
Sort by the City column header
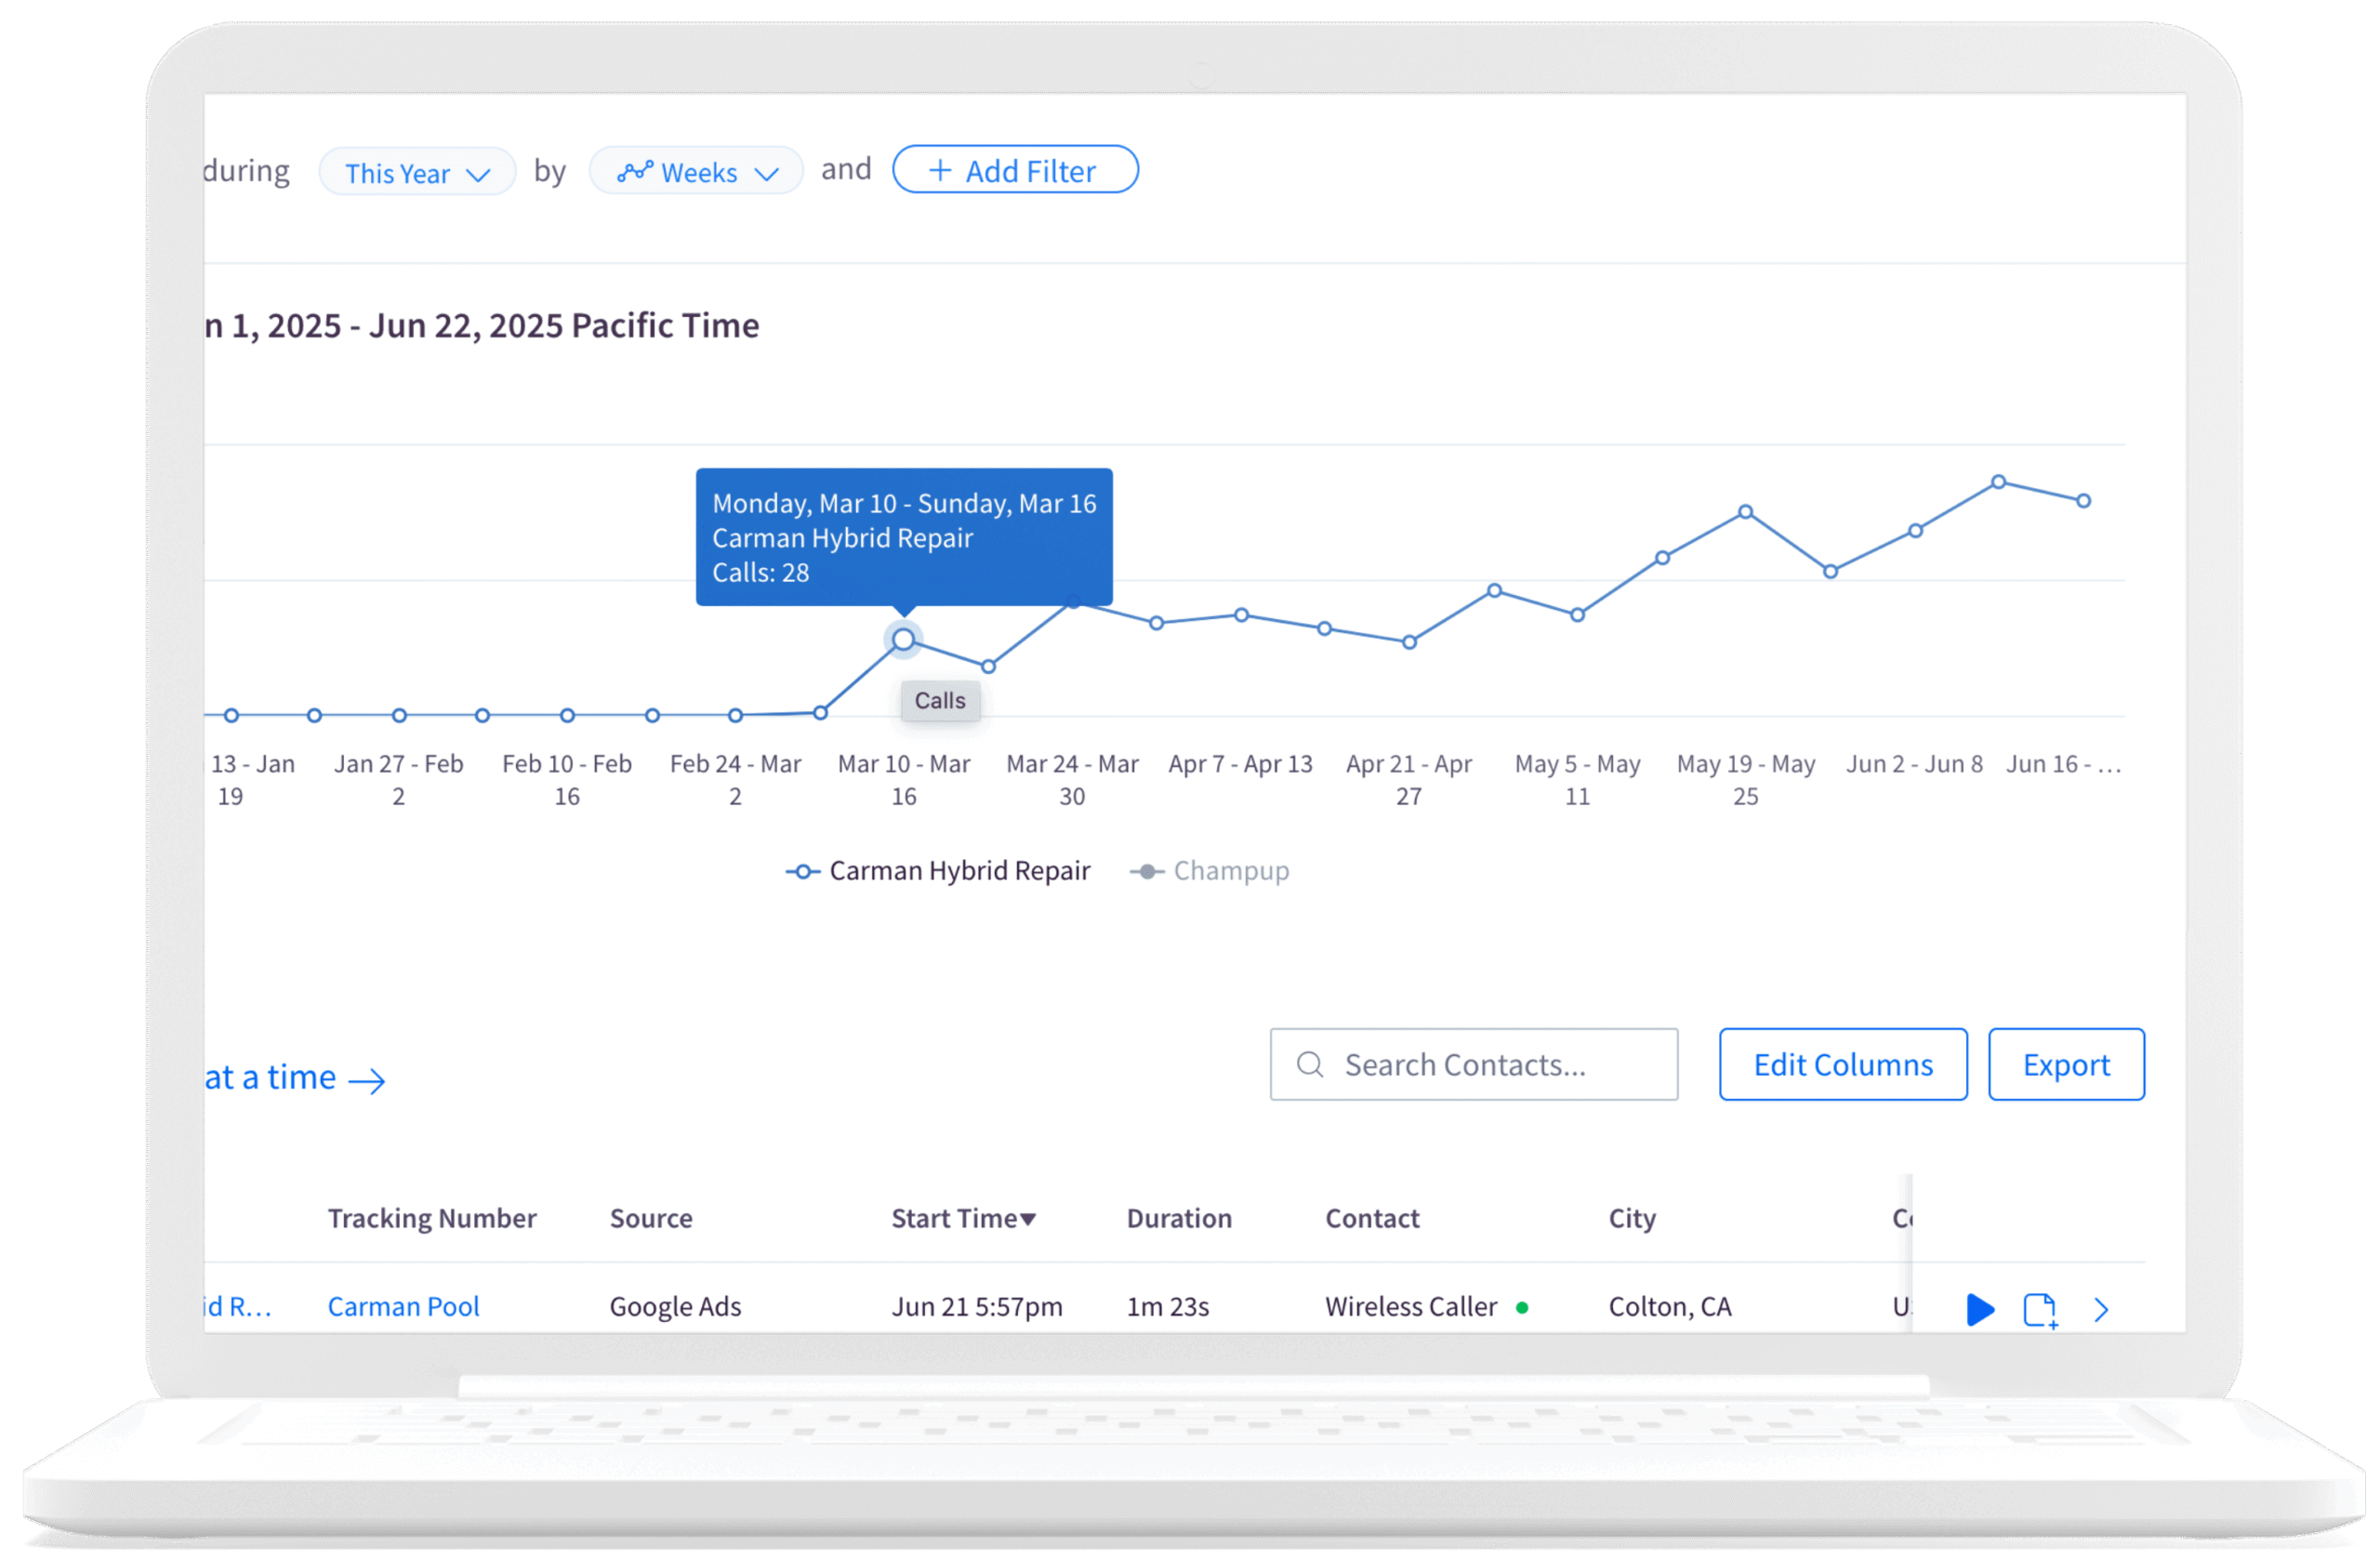pos(1632,1218)
